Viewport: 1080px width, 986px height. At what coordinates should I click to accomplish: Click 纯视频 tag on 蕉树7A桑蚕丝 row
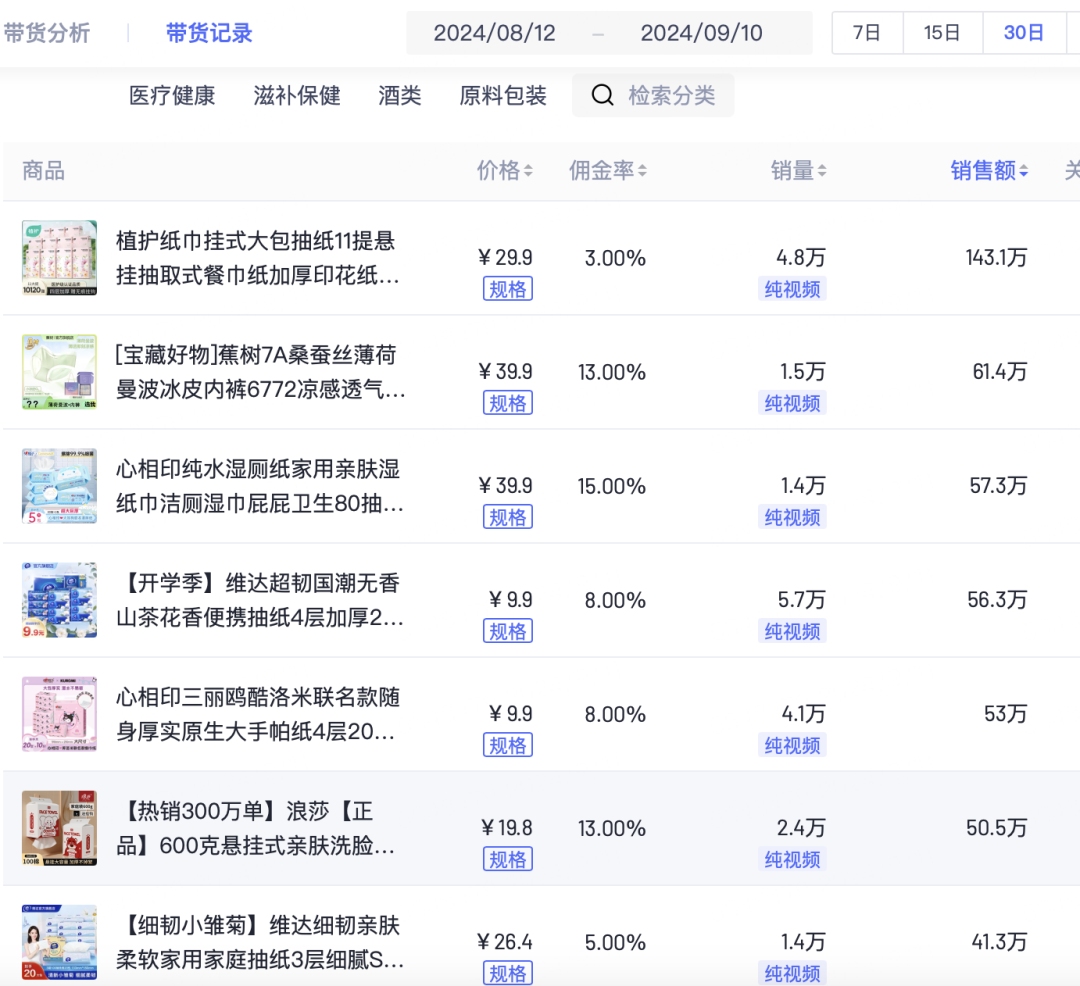pos(792,403)
